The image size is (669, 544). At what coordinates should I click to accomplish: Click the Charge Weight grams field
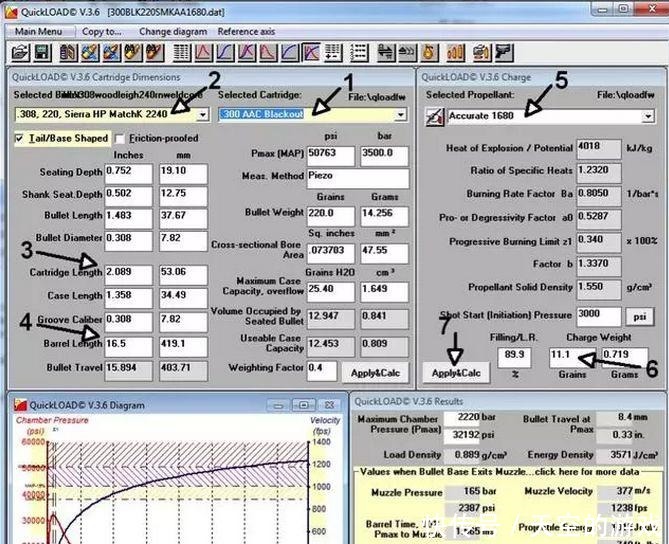624,358
